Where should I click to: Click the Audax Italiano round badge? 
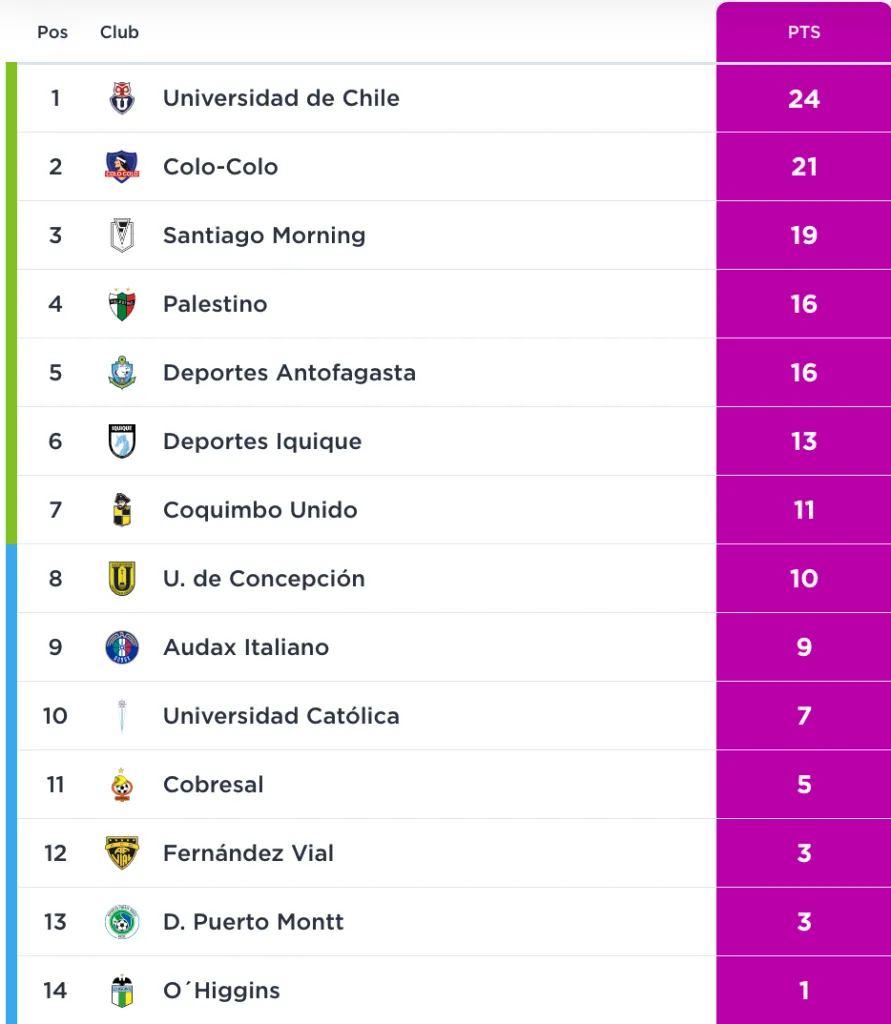point(122,647)
